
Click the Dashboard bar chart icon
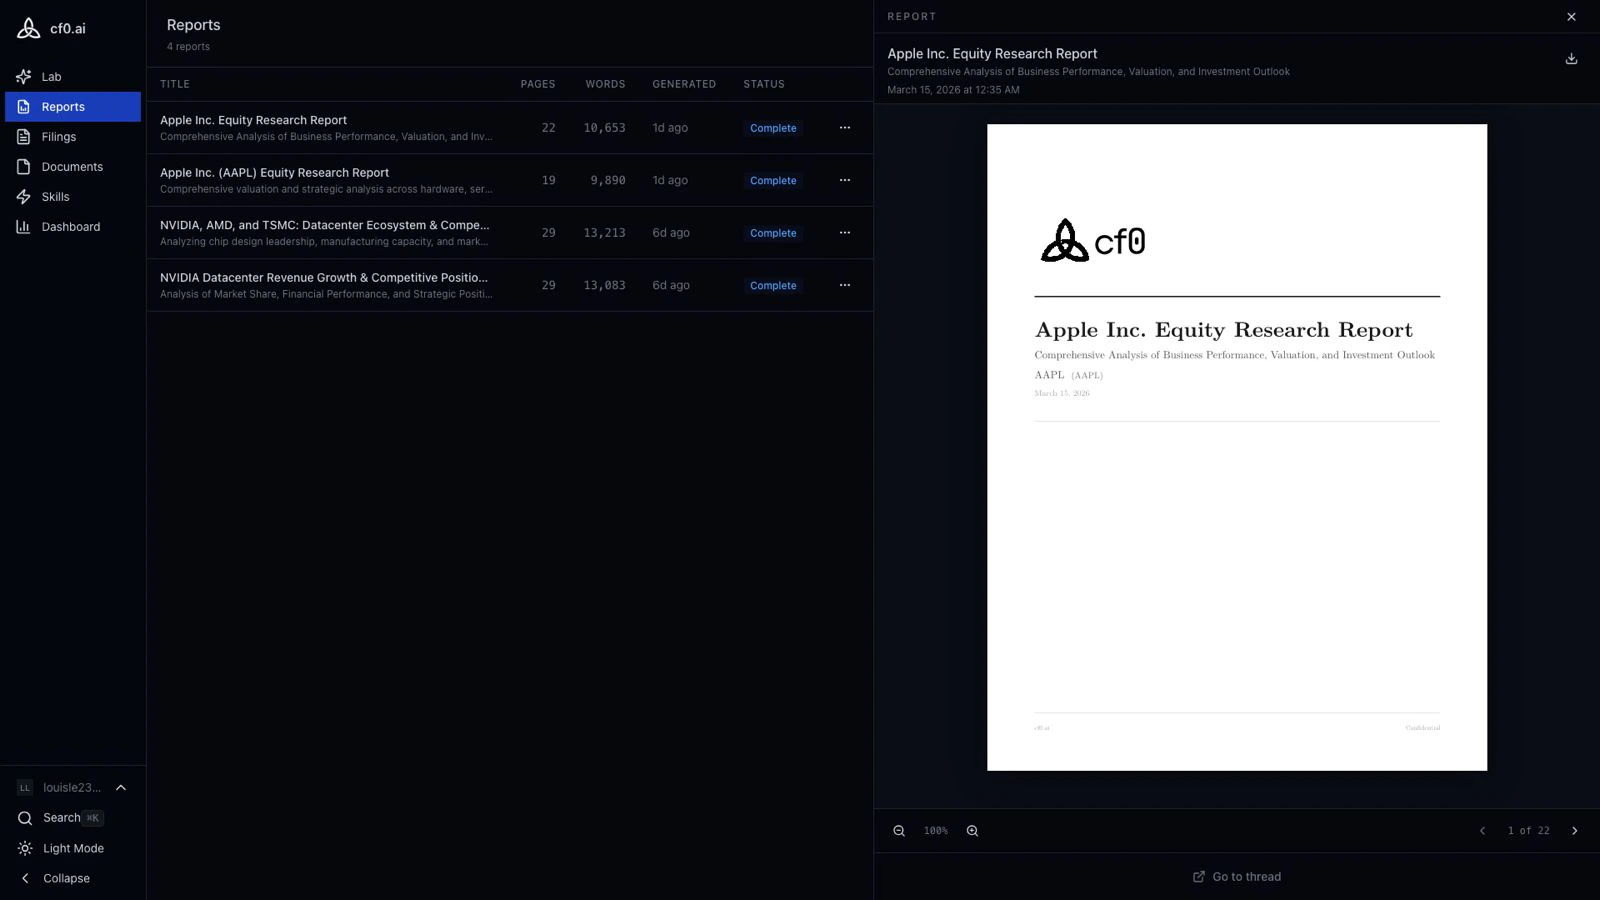pyautogui.click(x=24, y=227)
